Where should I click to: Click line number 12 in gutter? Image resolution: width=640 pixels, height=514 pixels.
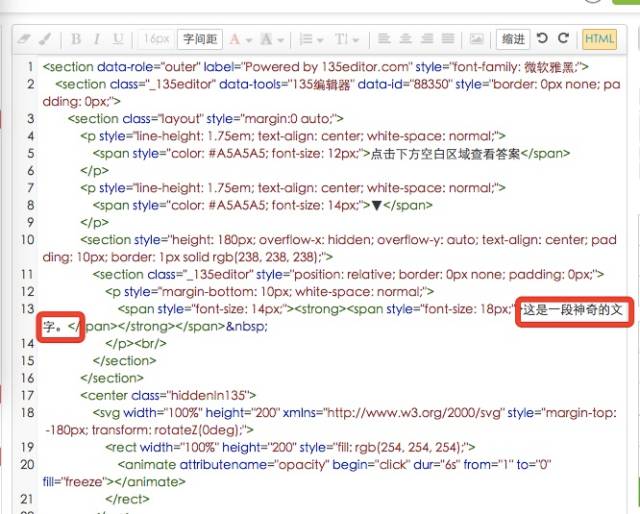point(27,292)
